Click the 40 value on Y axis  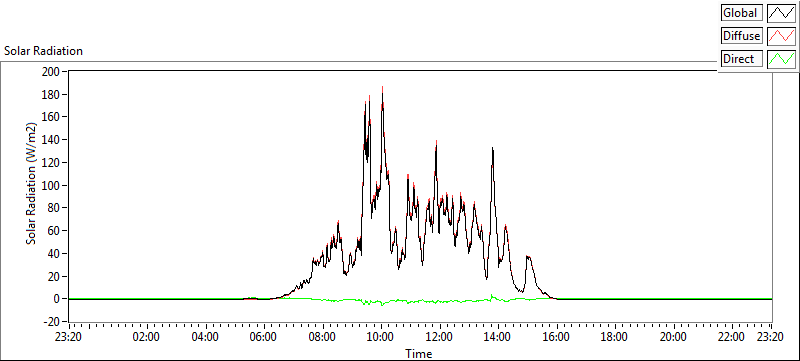click(x=55, y=253)
